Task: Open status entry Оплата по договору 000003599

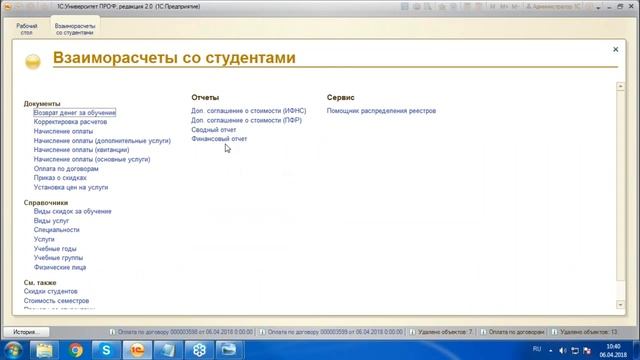Action: point(331,332)
